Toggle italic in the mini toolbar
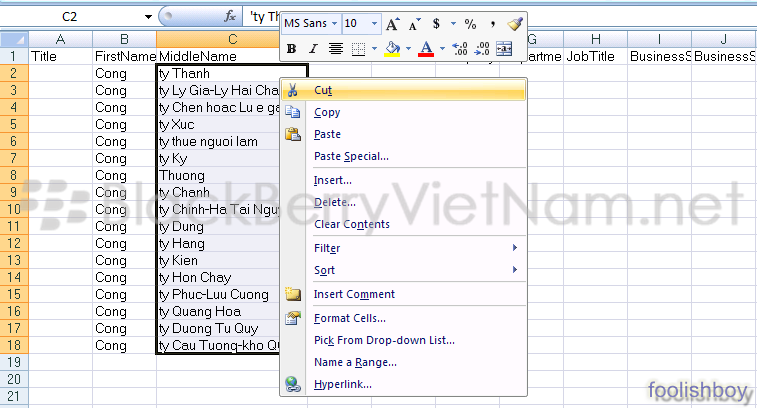The image size is (757, 408). tap(313, 48)
